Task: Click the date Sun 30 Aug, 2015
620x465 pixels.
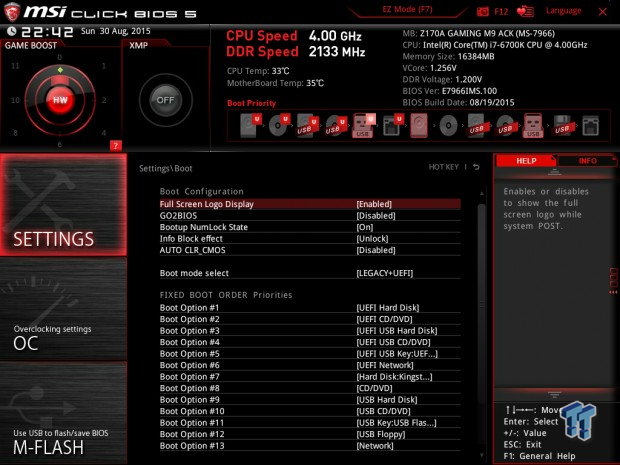Action: [x=115, y=31]
